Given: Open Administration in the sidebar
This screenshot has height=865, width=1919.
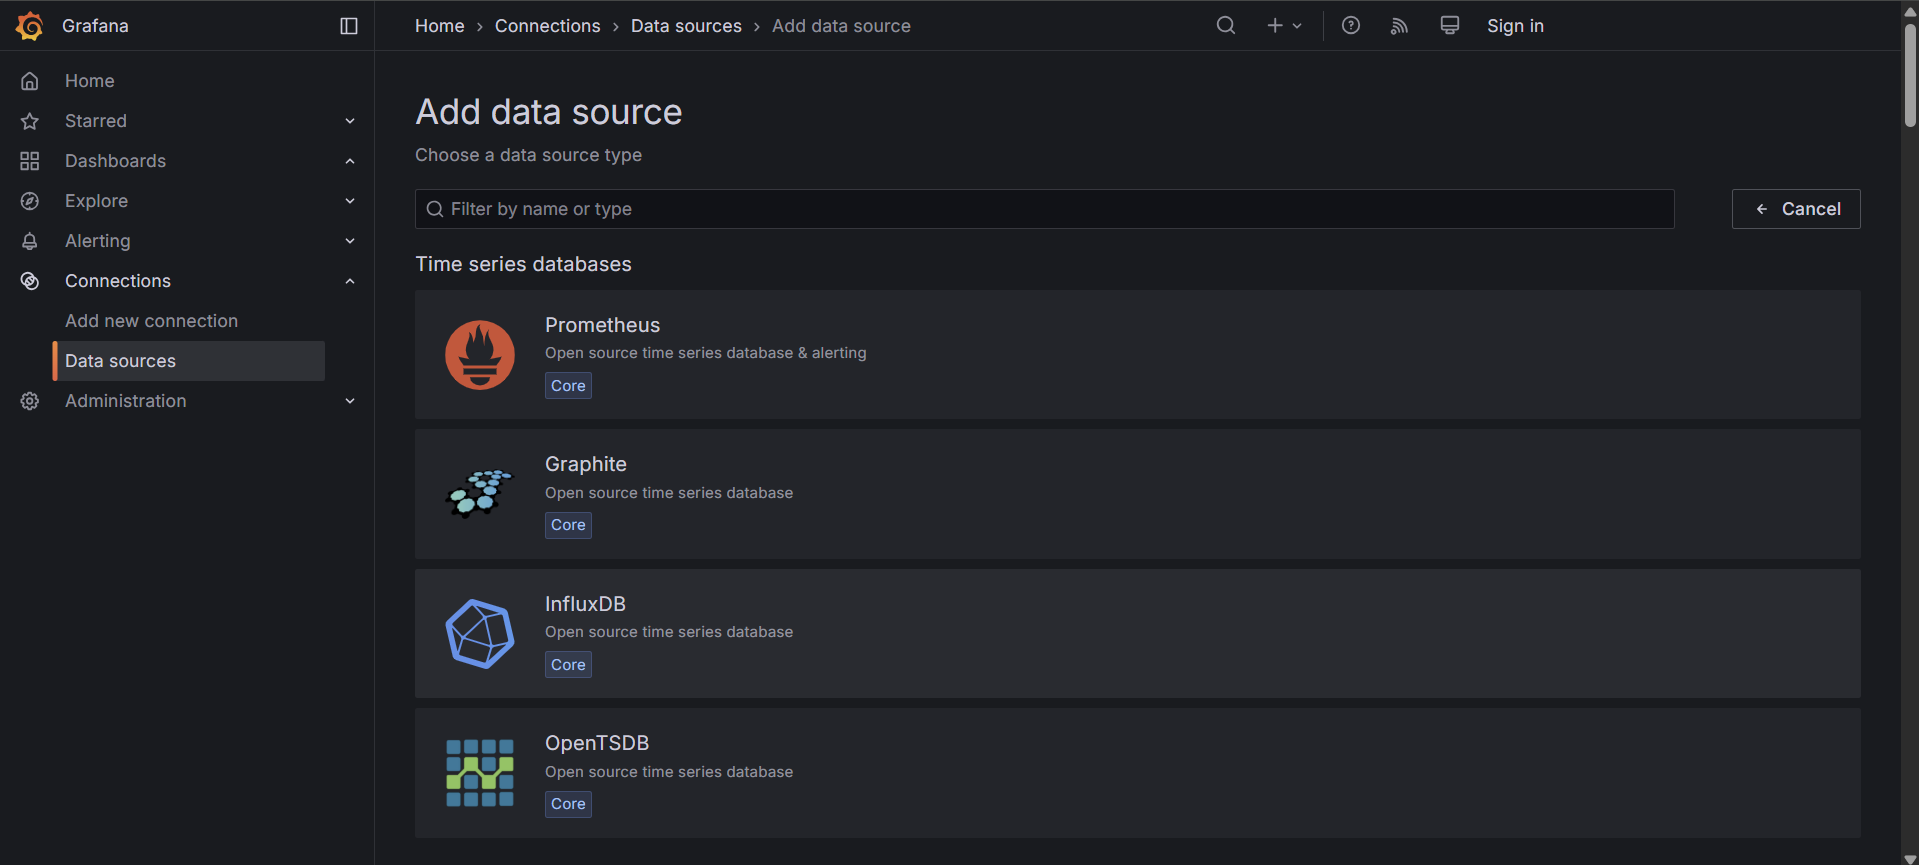Looking at the screenshot, I should click(x=126, y=401).
